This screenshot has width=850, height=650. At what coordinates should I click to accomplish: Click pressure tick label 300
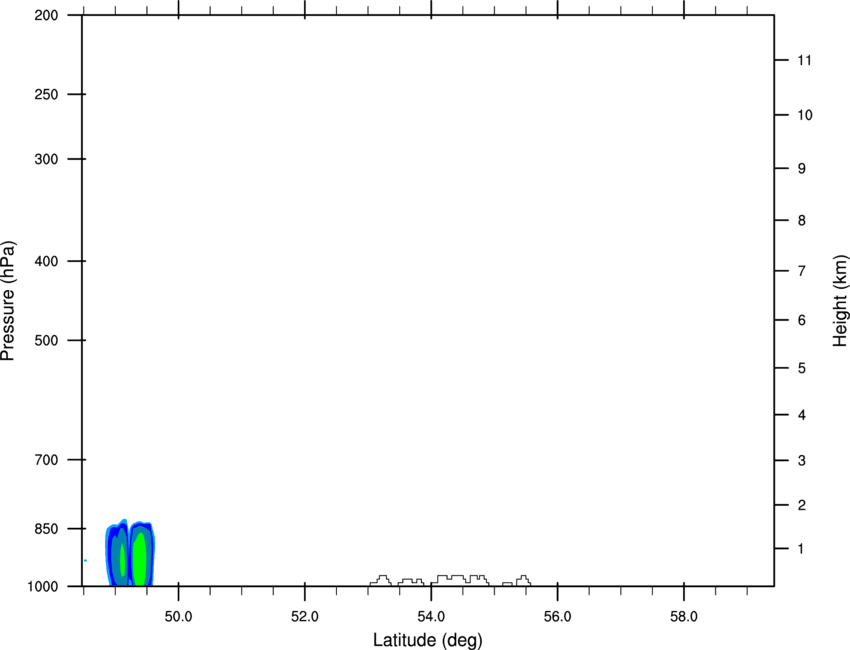point(46,159)
